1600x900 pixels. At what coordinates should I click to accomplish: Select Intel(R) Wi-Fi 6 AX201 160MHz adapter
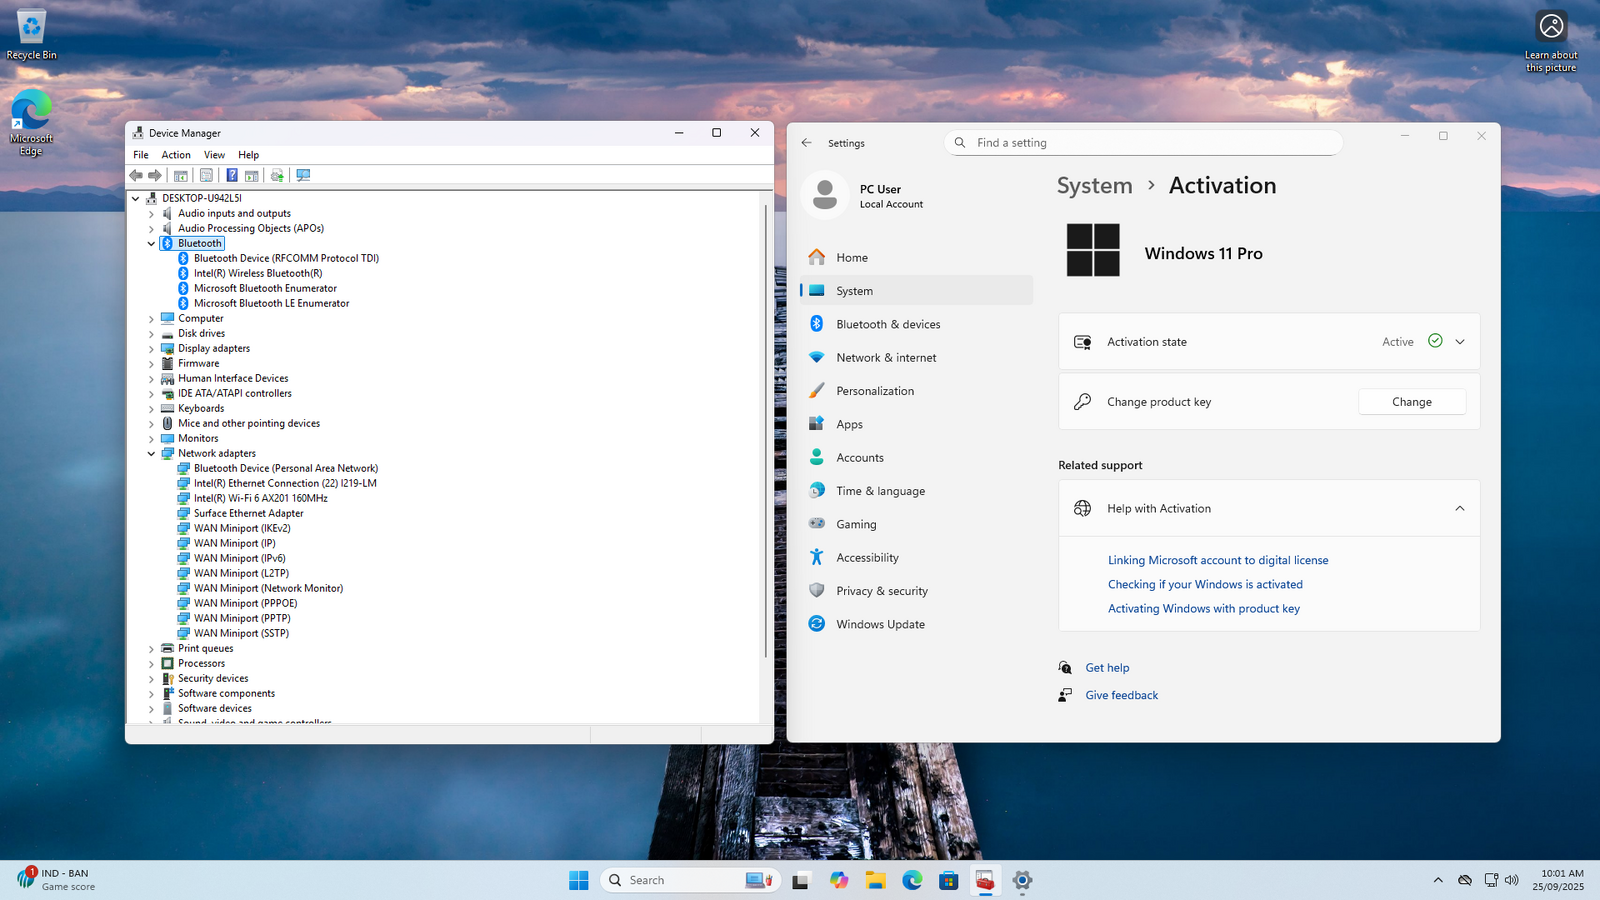(260, 498)
